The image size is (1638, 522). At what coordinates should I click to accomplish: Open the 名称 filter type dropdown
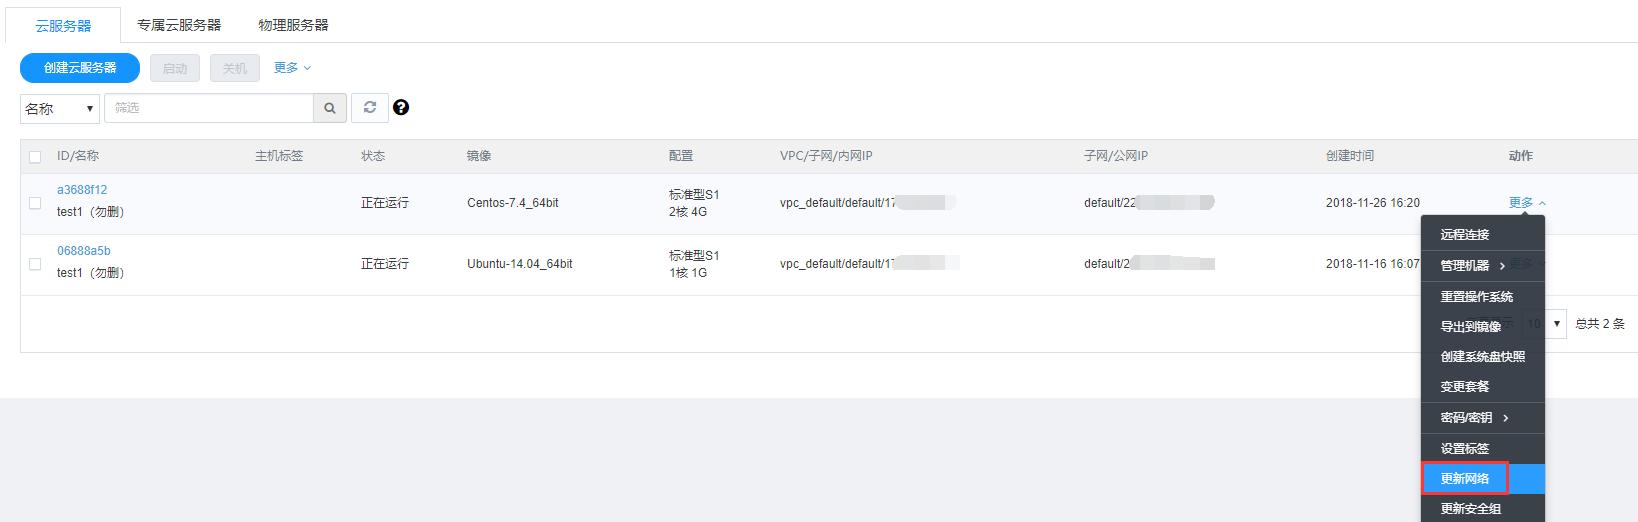pos(60,108)
